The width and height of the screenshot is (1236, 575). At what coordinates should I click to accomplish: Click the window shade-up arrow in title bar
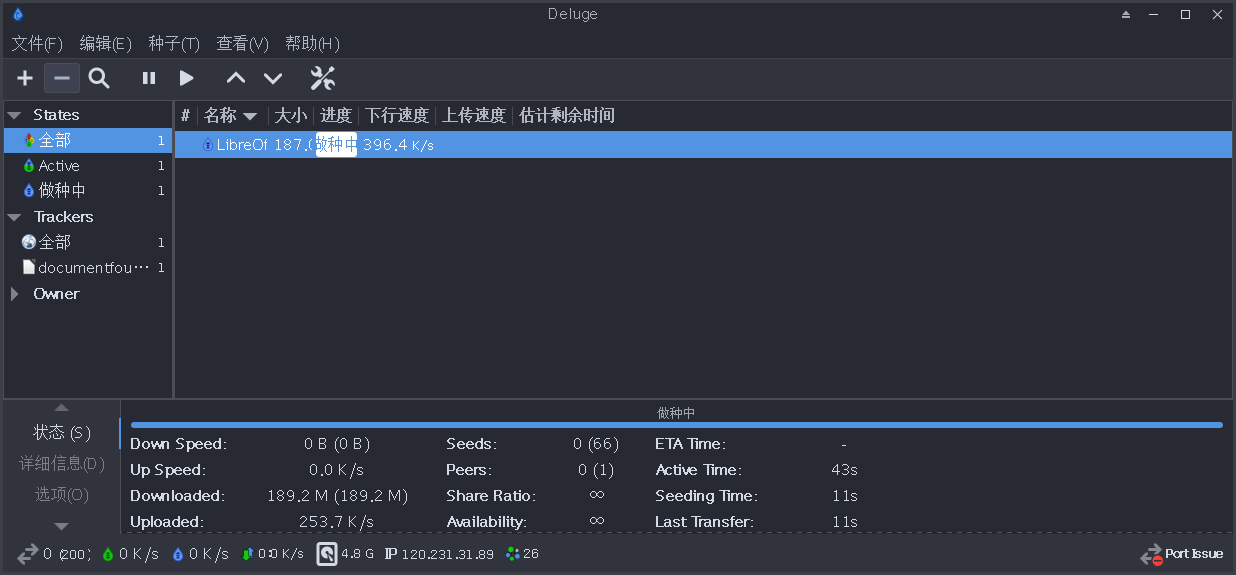pos(1127,14)
